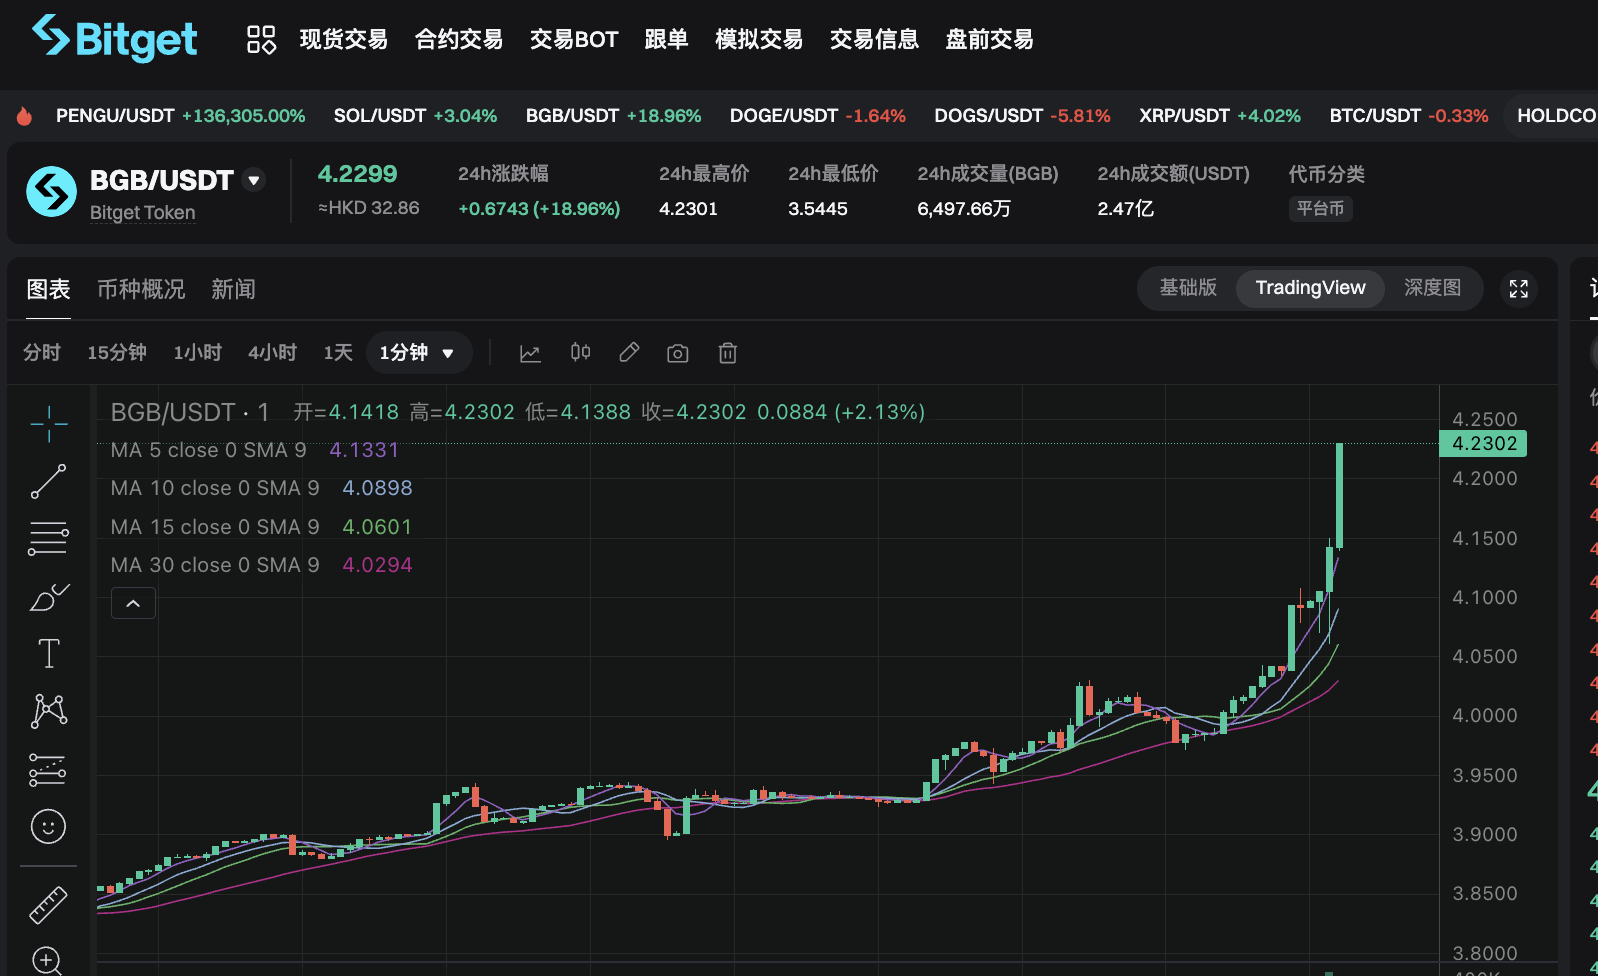Select the ruler measure tool

(x=49, y=905)
